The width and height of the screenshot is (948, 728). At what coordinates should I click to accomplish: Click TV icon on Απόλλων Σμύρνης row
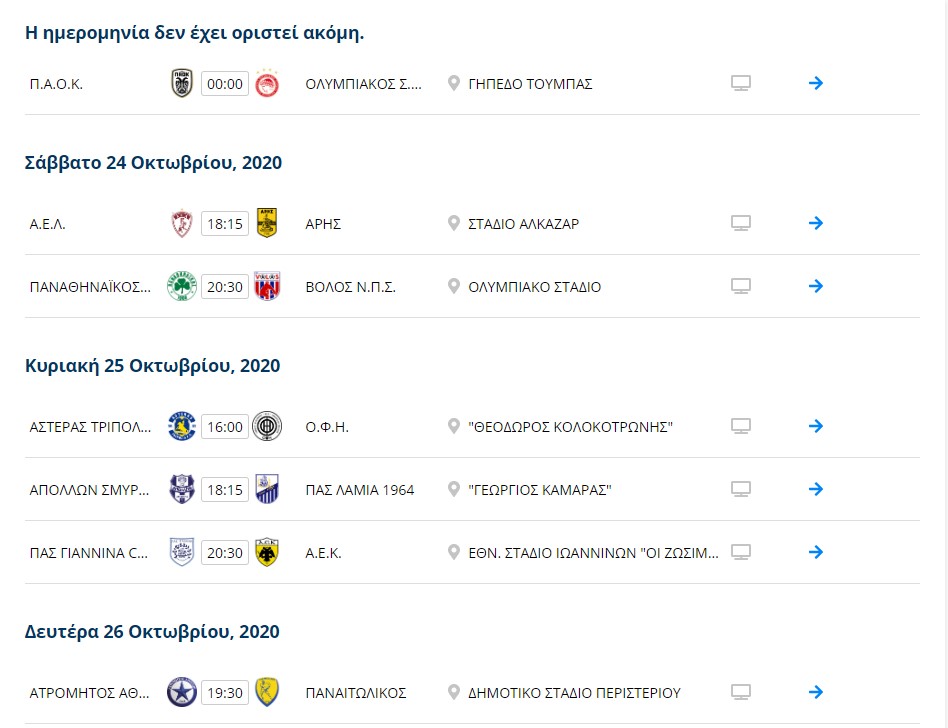point(741,489)
